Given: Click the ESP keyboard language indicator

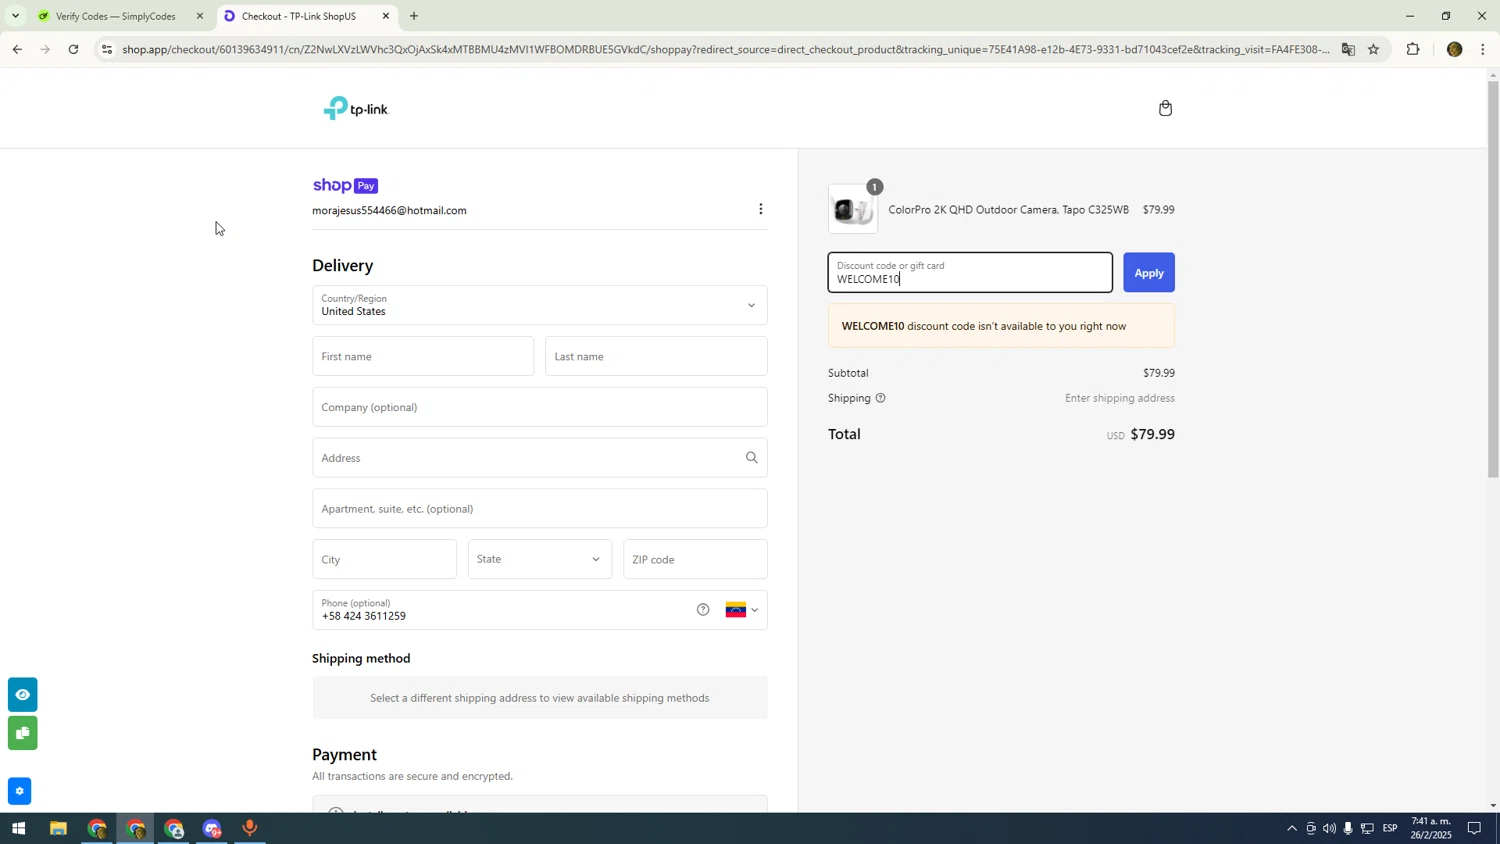Looking at the screenshot, I should (1389, 829).
